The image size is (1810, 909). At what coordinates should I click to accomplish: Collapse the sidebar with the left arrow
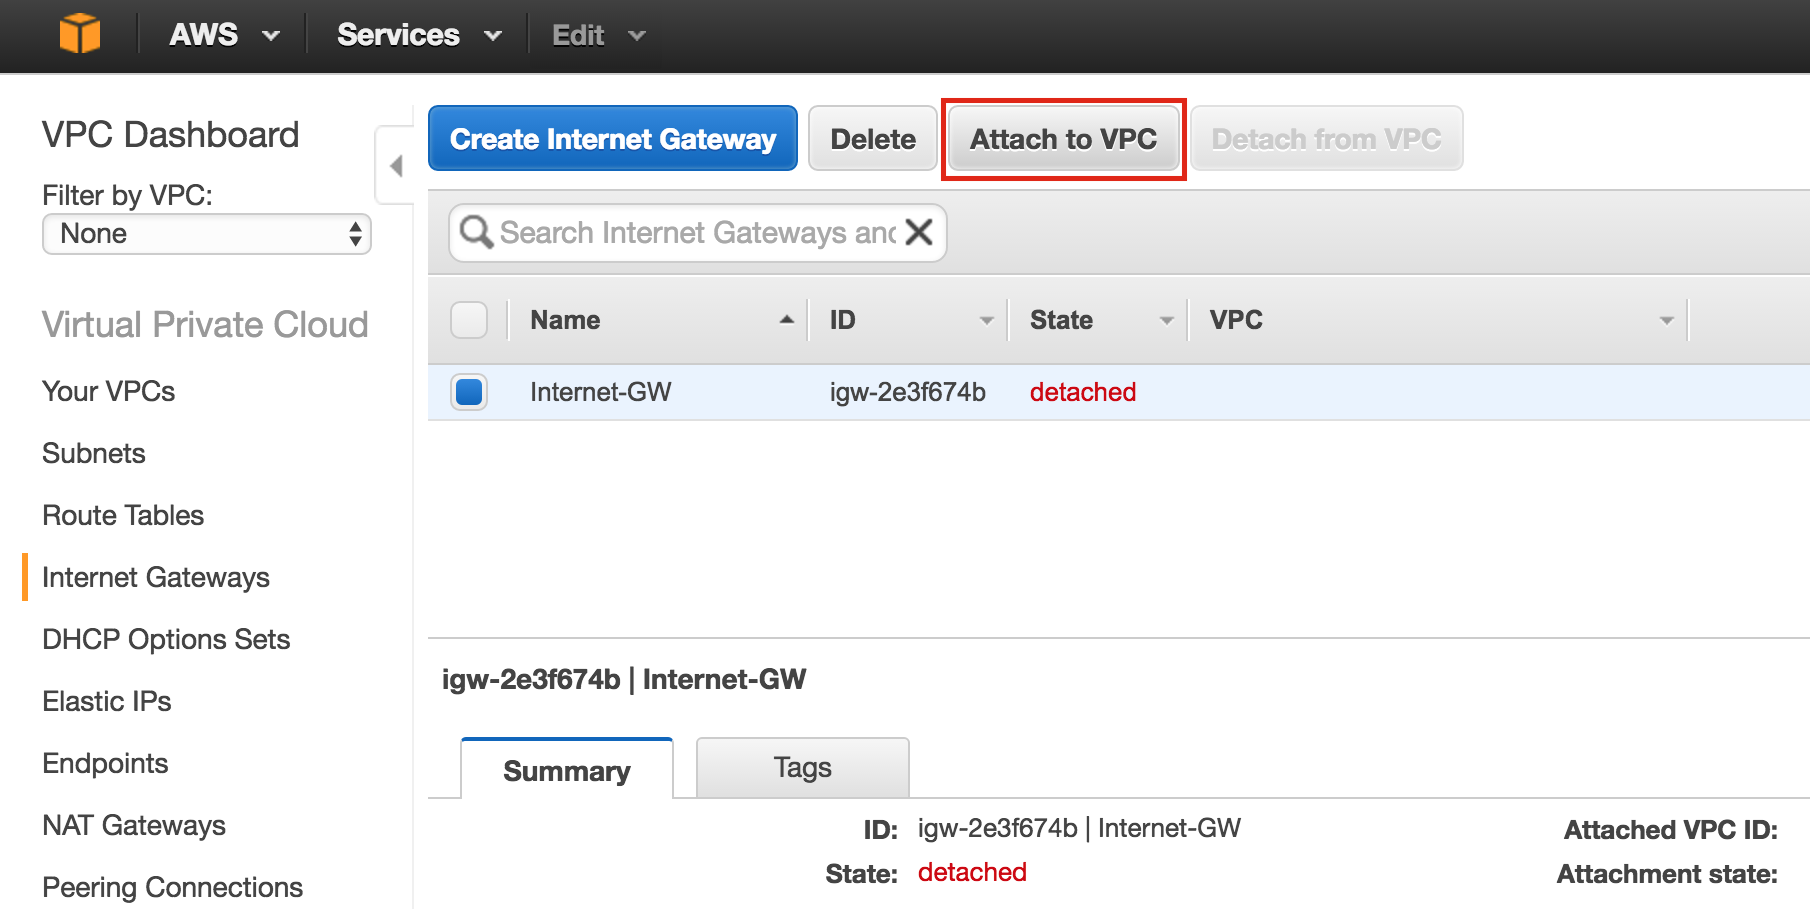pos(396,166)
